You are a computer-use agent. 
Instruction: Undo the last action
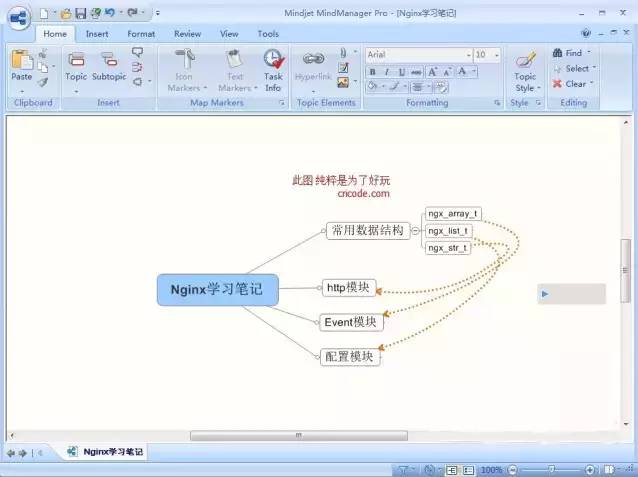coord(109,13)
